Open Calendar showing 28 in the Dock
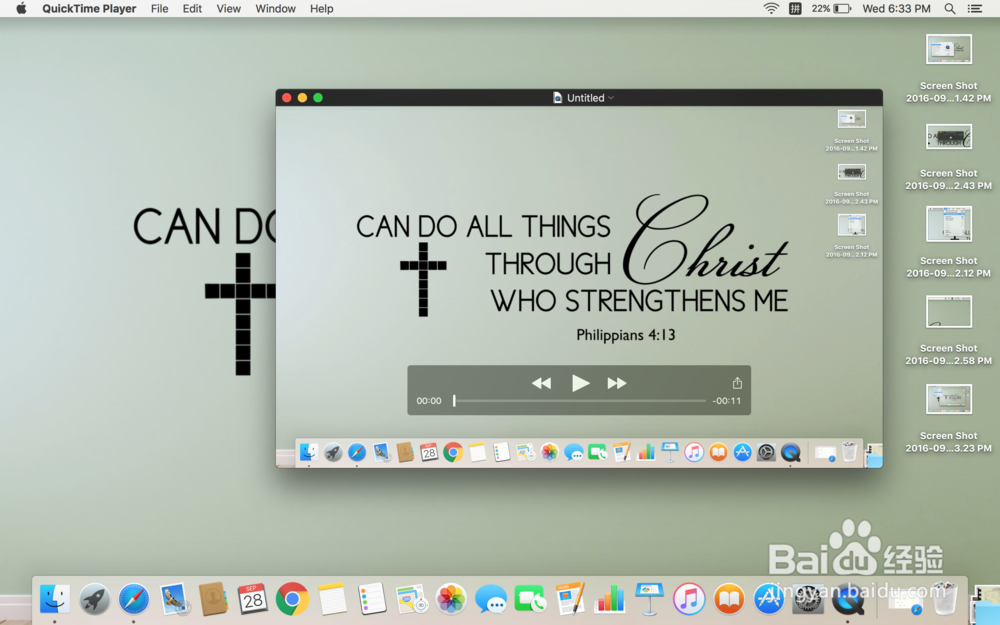Viewport: 1000px width, 625px height. pos(253,599)
